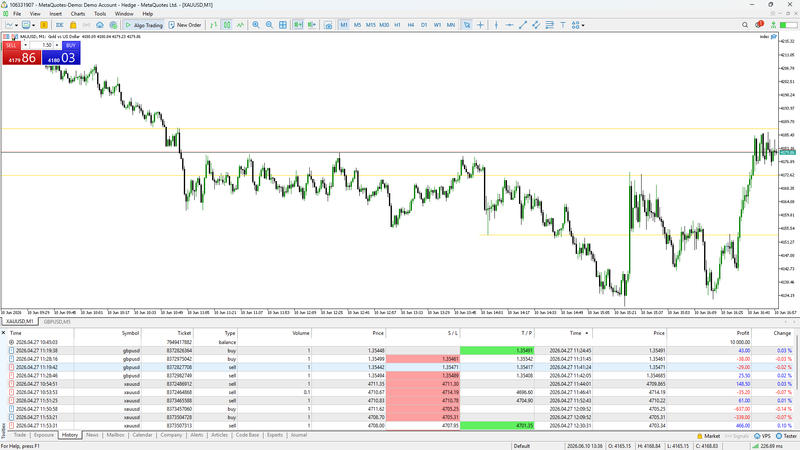The width and height of the screenshot is (800, 450).
Task: Select the crosshair cursor tool
Action: pyautogui.click(x=480, y=24)
